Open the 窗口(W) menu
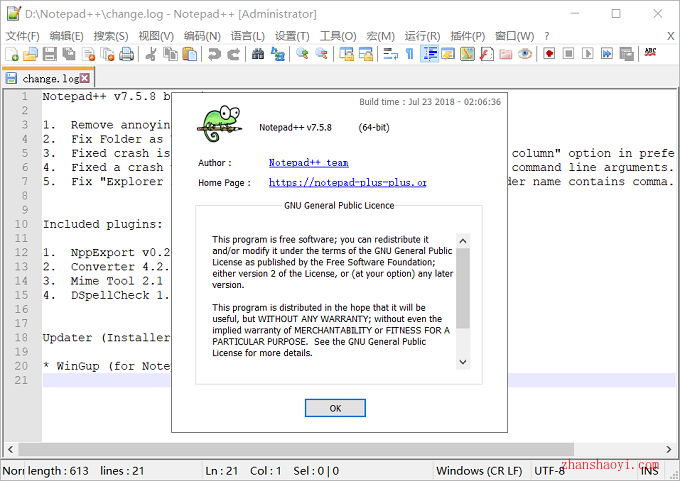The width and height of the screenshot is (680, 481). [x=514, y=36]
